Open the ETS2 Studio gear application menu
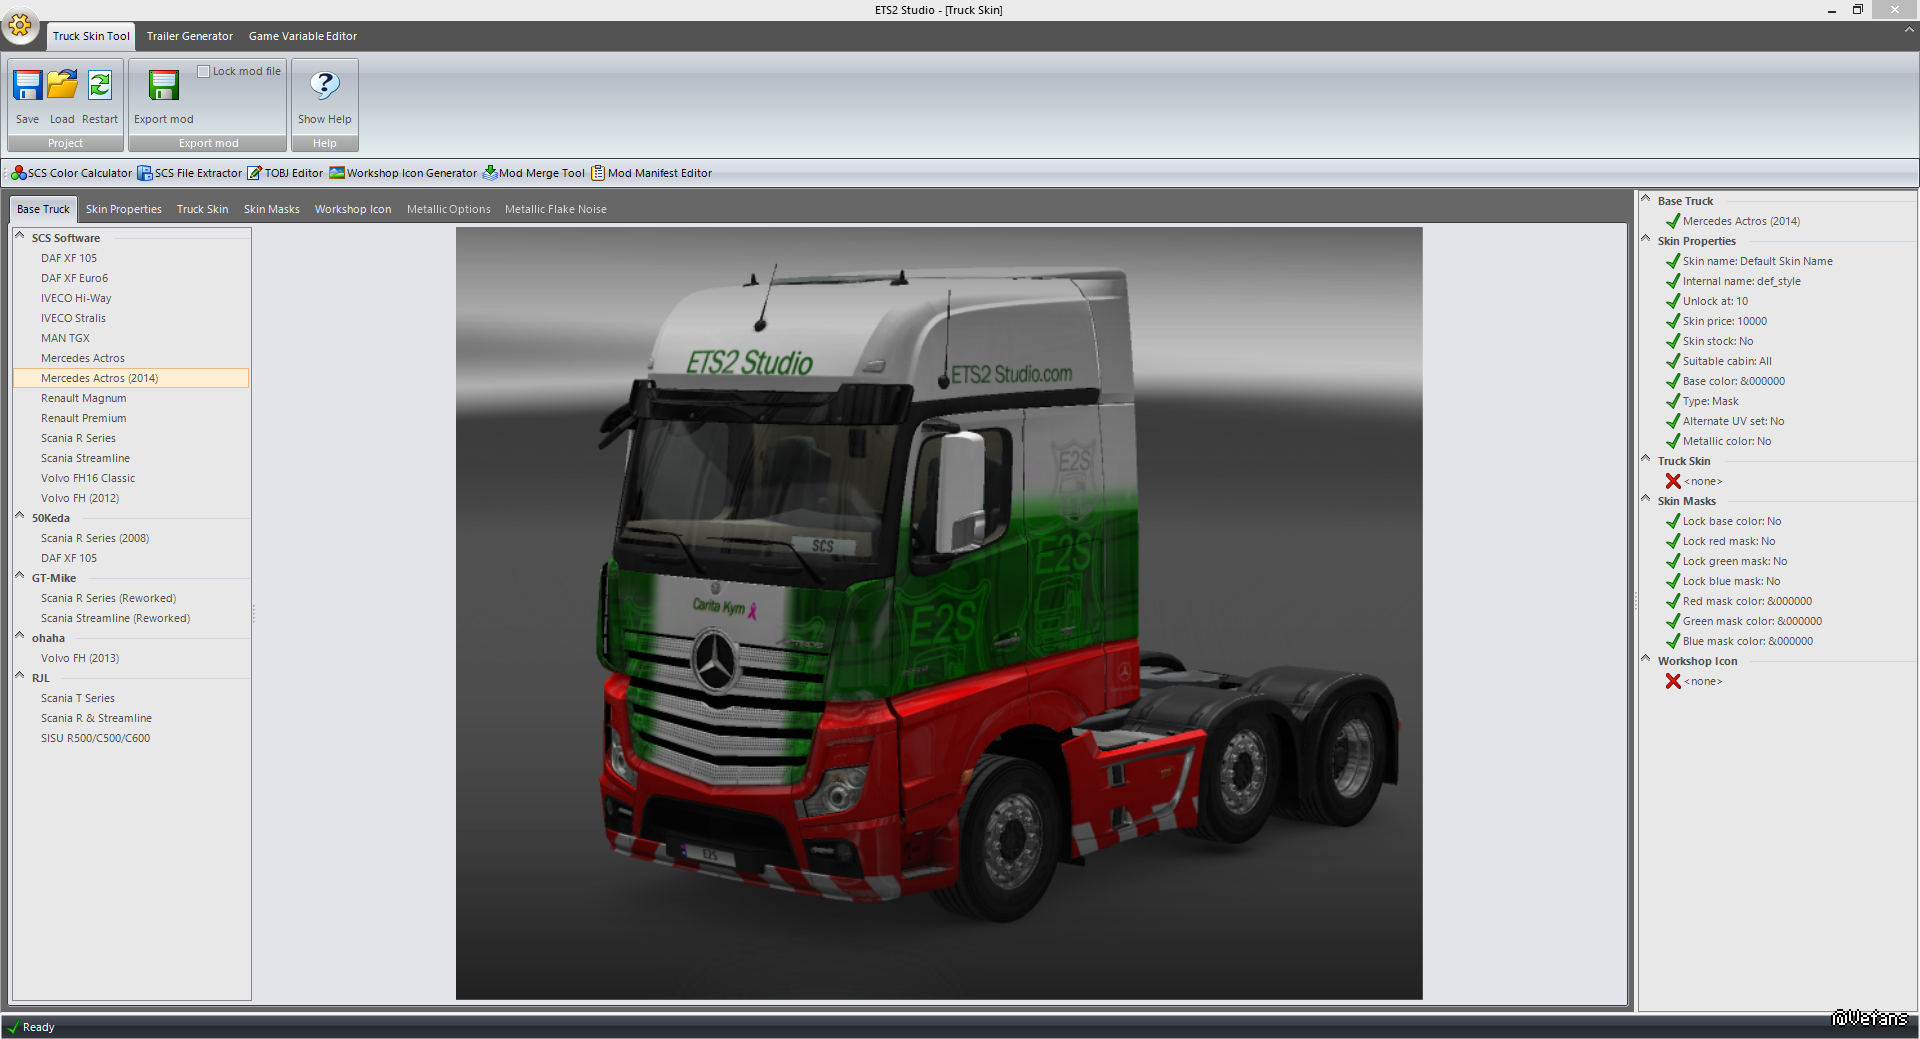The height and width of the screenshot is (1039, 1920). pyautogui.click(x=20, y=25)
